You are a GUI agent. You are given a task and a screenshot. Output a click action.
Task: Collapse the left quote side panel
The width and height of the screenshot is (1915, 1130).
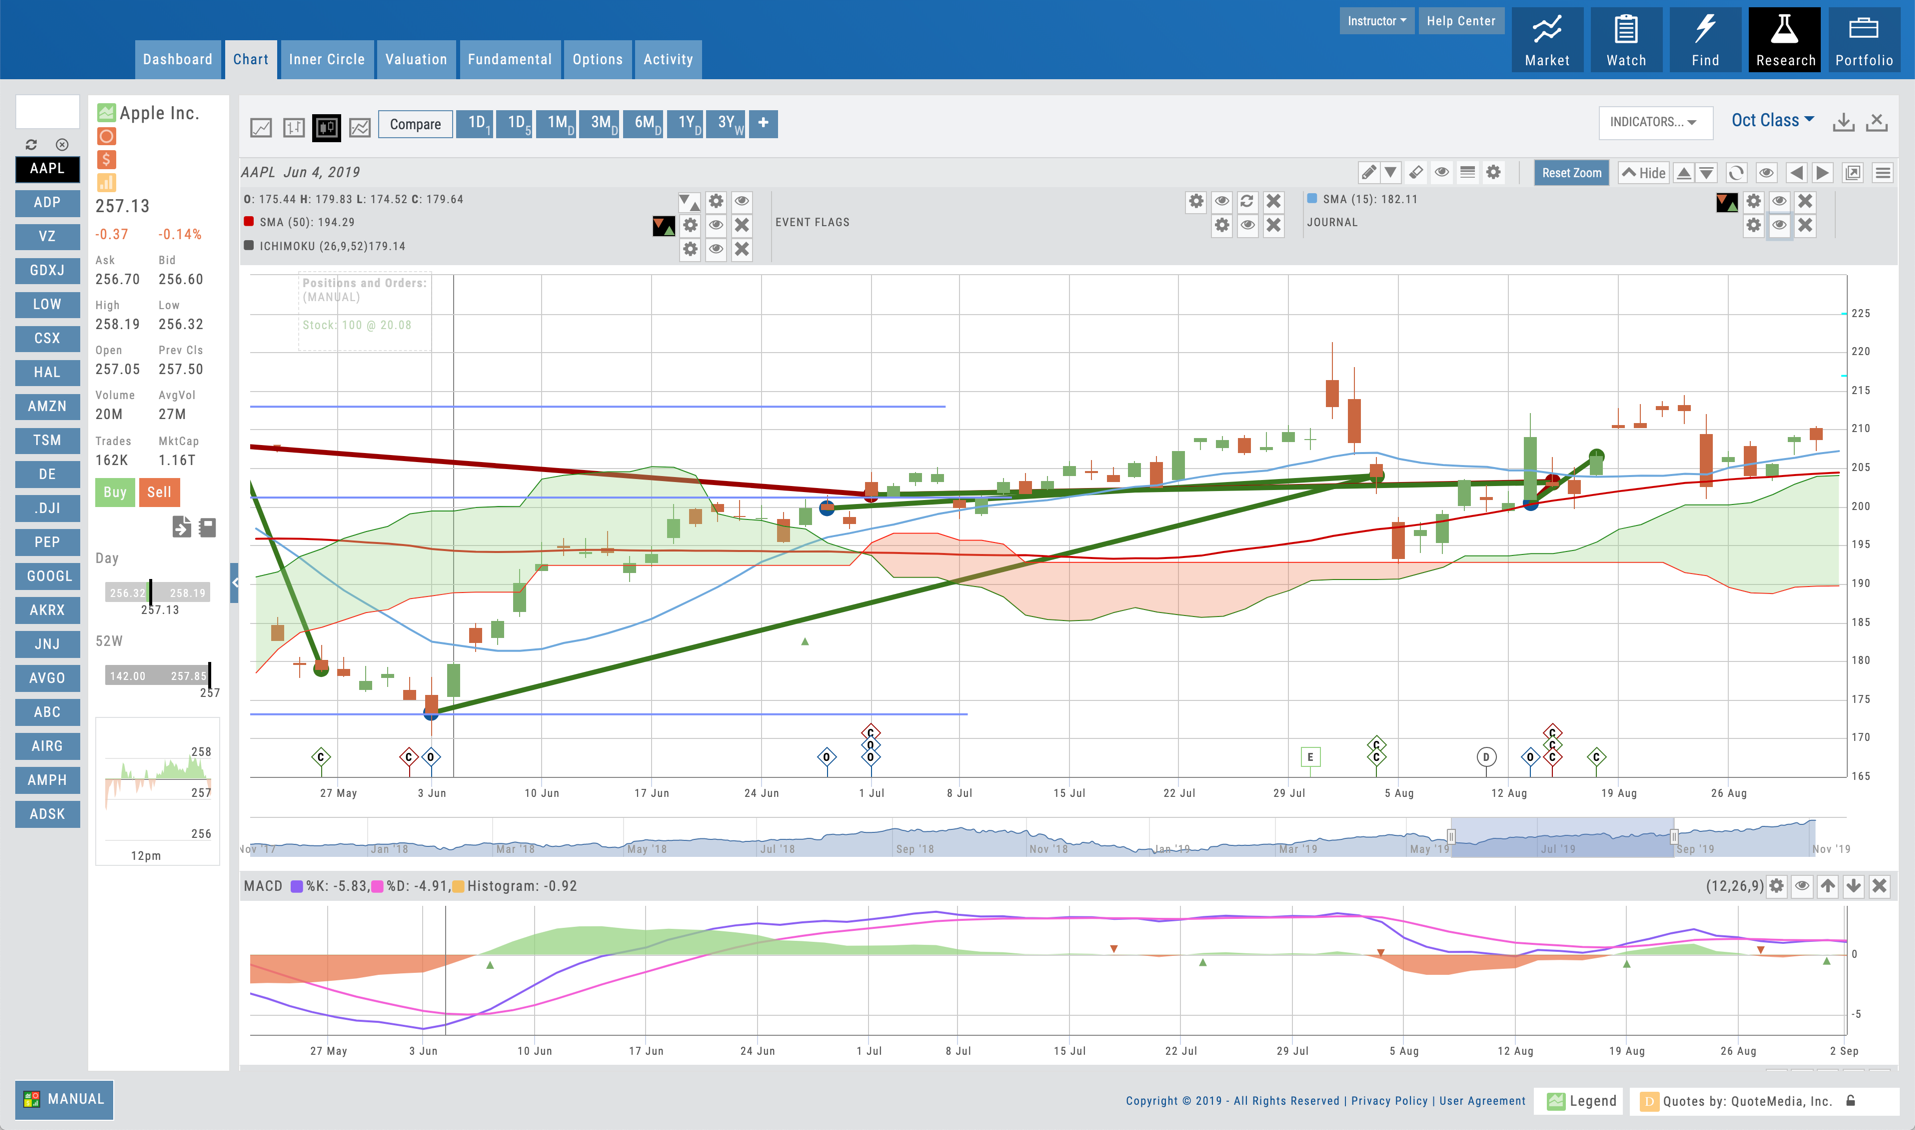(235, 582)
